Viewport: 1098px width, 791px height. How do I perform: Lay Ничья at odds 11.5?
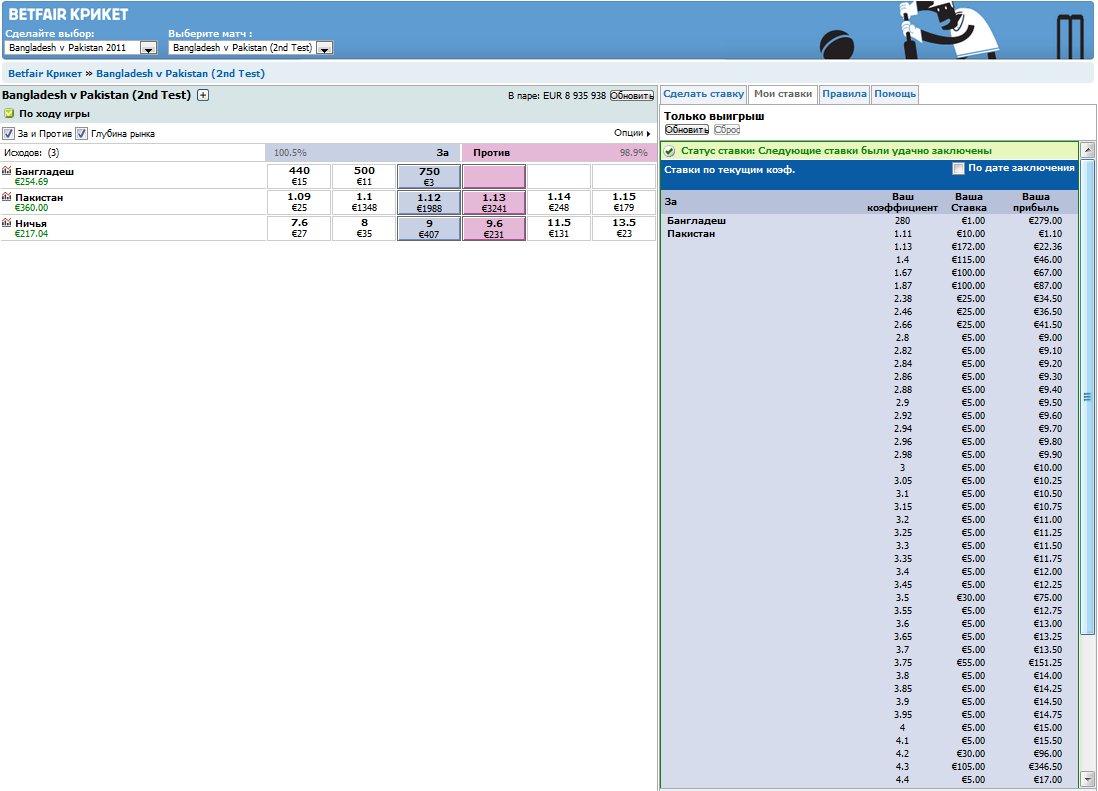559,228
